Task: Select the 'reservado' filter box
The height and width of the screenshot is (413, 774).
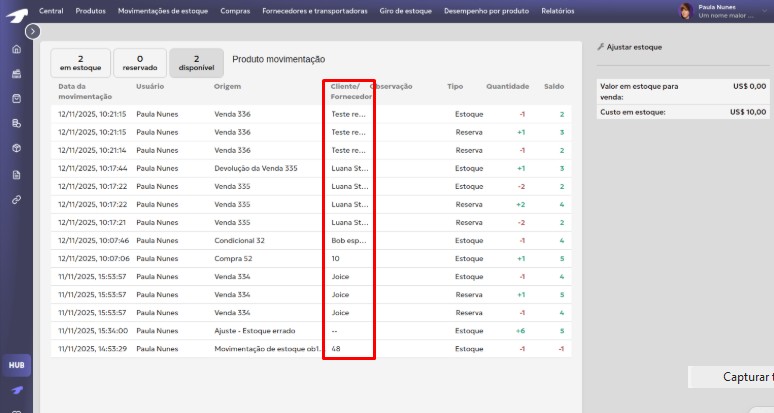Action: (138, 63)
